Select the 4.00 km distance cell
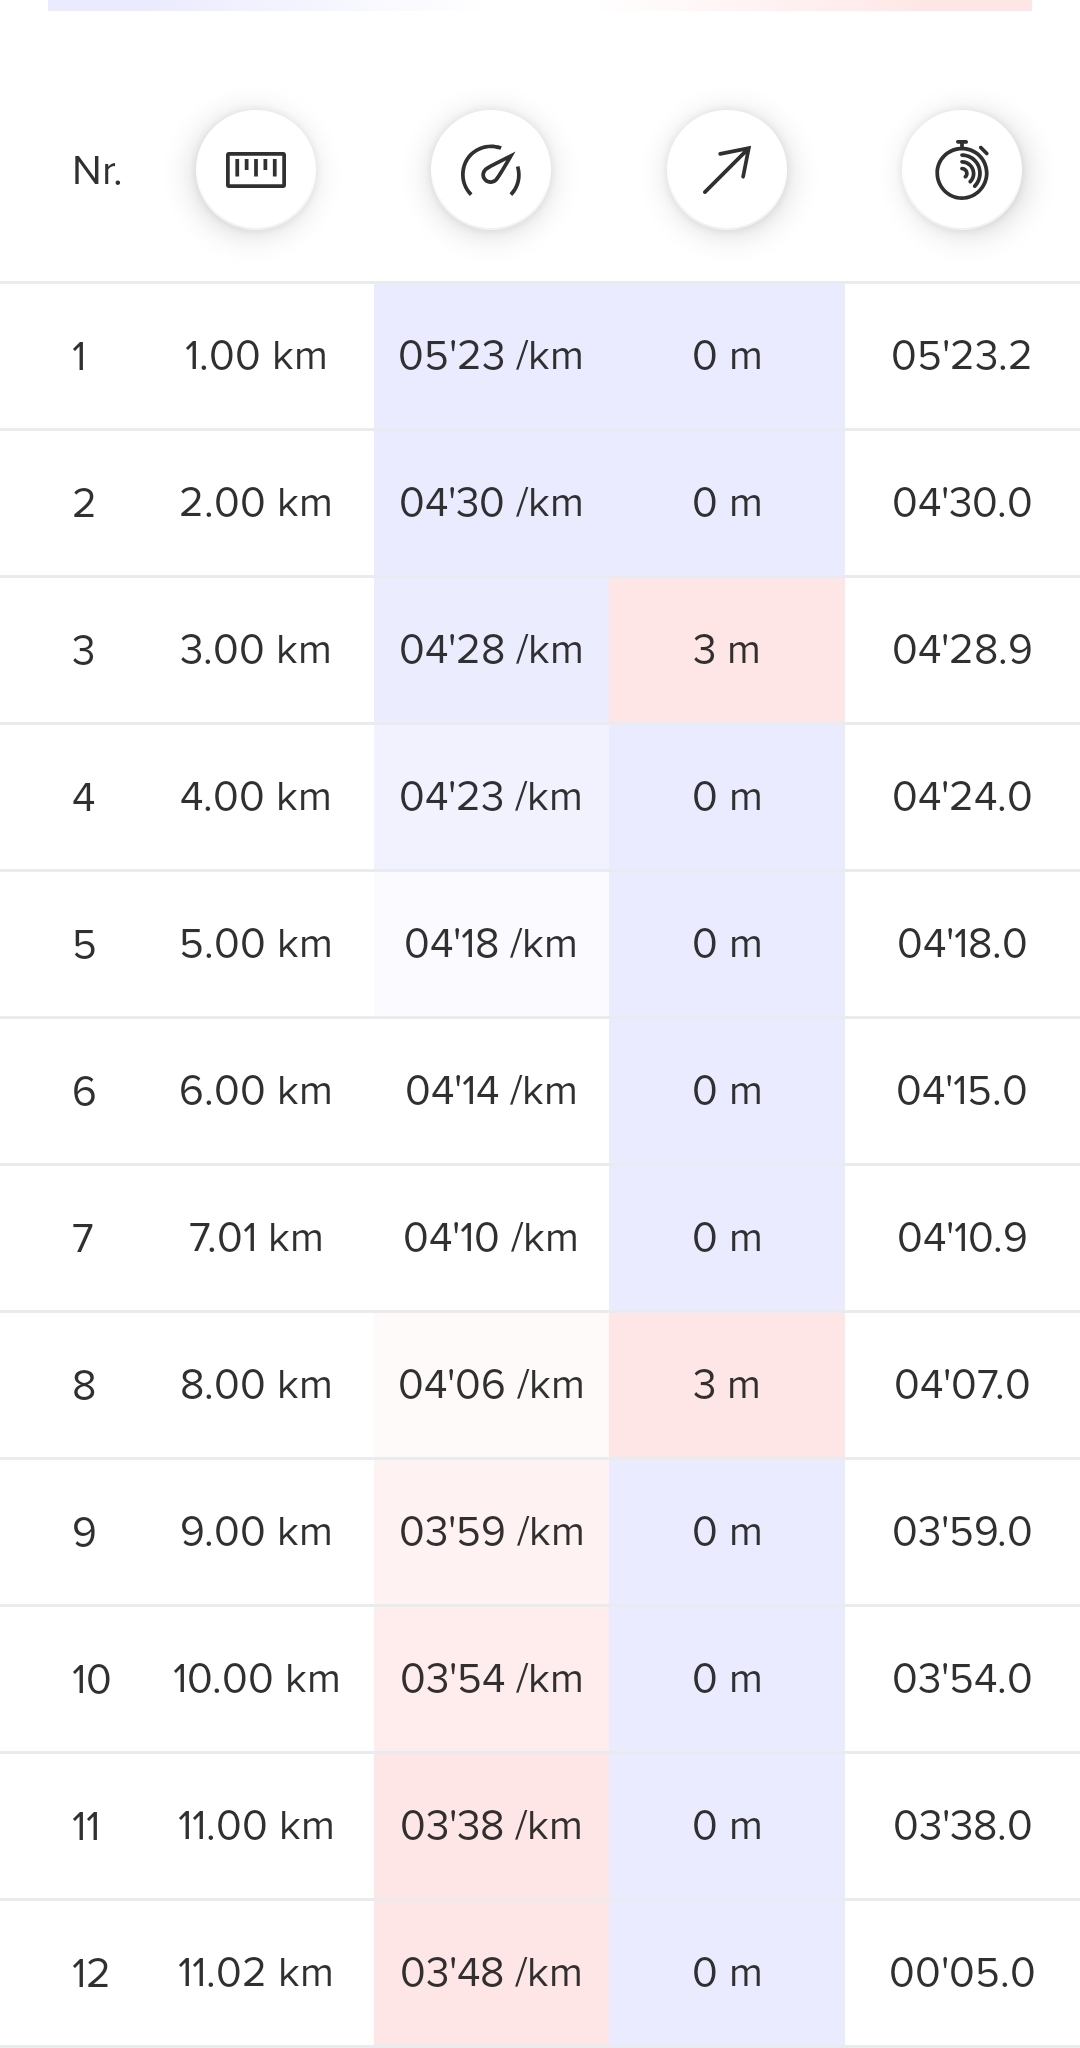Image resolution: width=1080 pixels, height=2048 pixels. click(256, 797)
